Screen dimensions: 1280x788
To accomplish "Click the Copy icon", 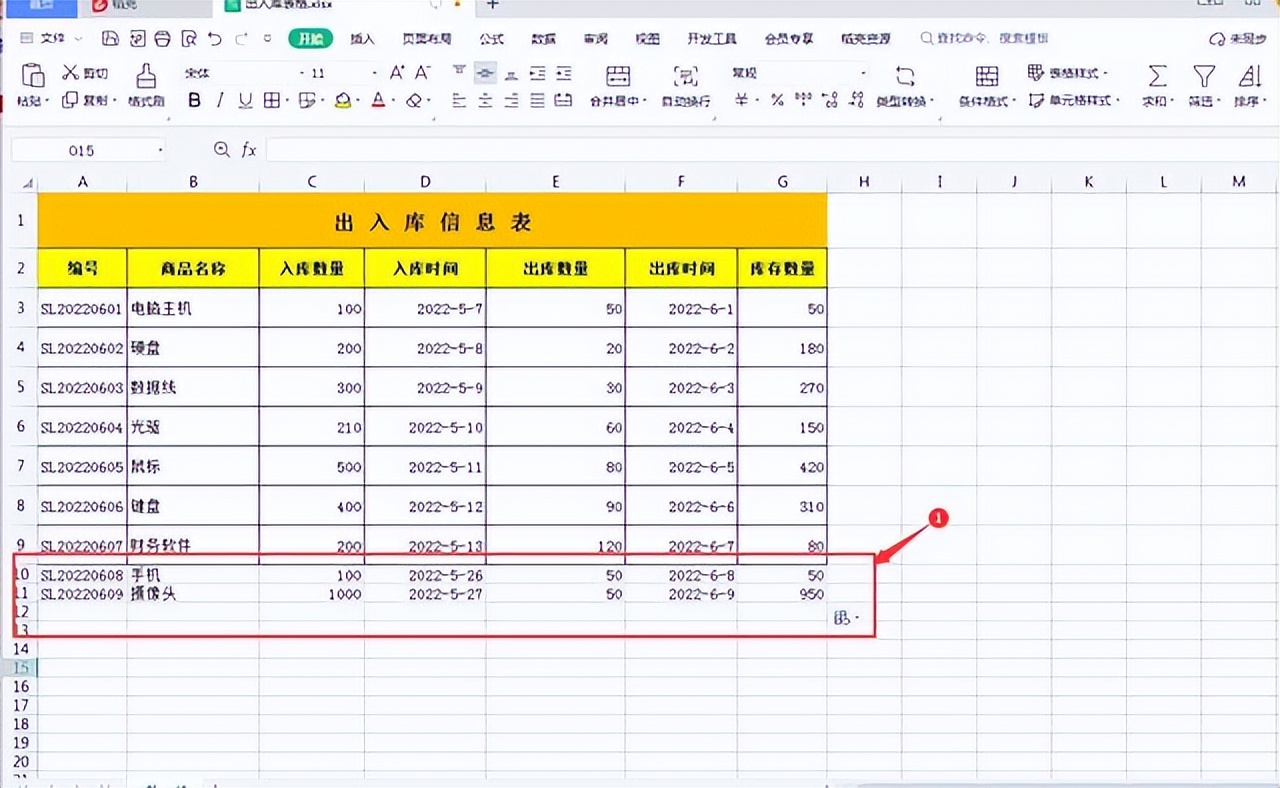I will [70, 100].
